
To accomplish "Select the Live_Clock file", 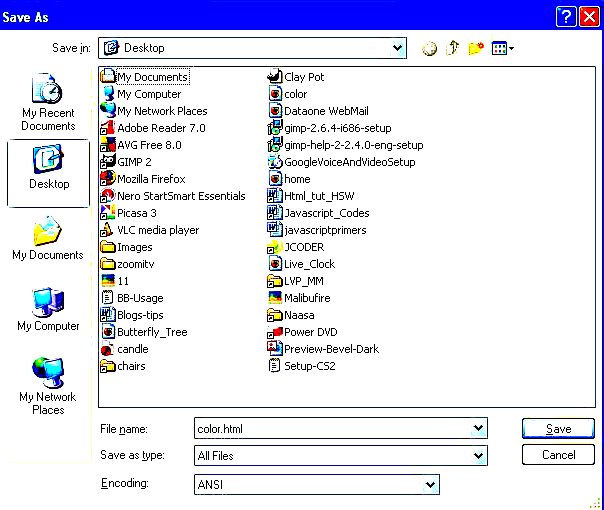I will pyautogui.click(x=301, y=264).
